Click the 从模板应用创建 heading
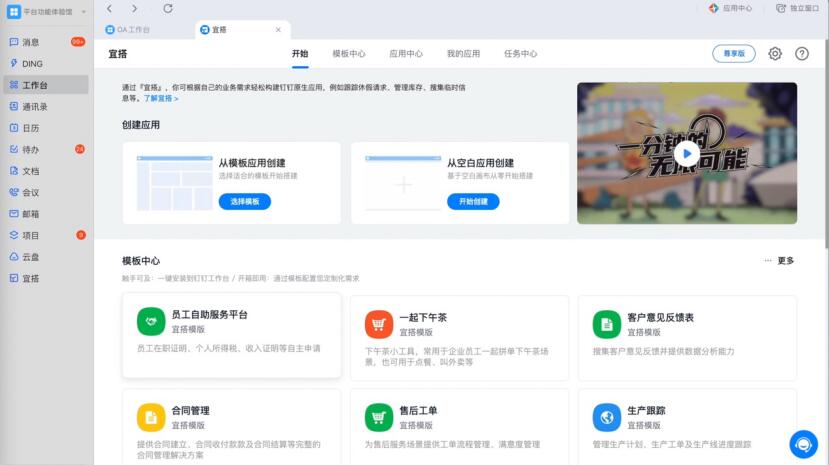The width and height of the screenshot is (829, 465). (x=252, y=163)
